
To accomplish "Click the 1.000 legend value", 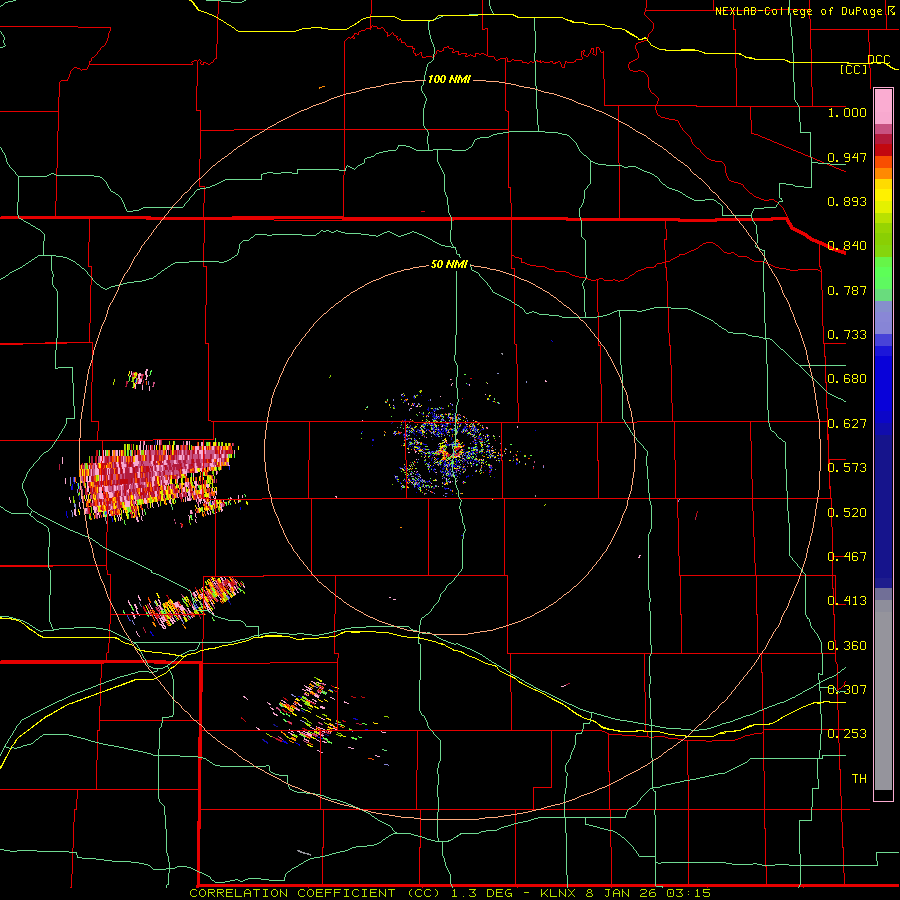I will click(x=847, y=112).
